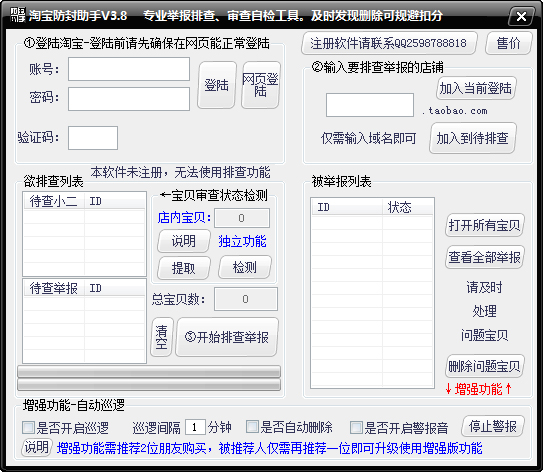Toggle the 是否自动删除 checkbox
Viewport: 543px width, 472px height.
tap(252, 427)
